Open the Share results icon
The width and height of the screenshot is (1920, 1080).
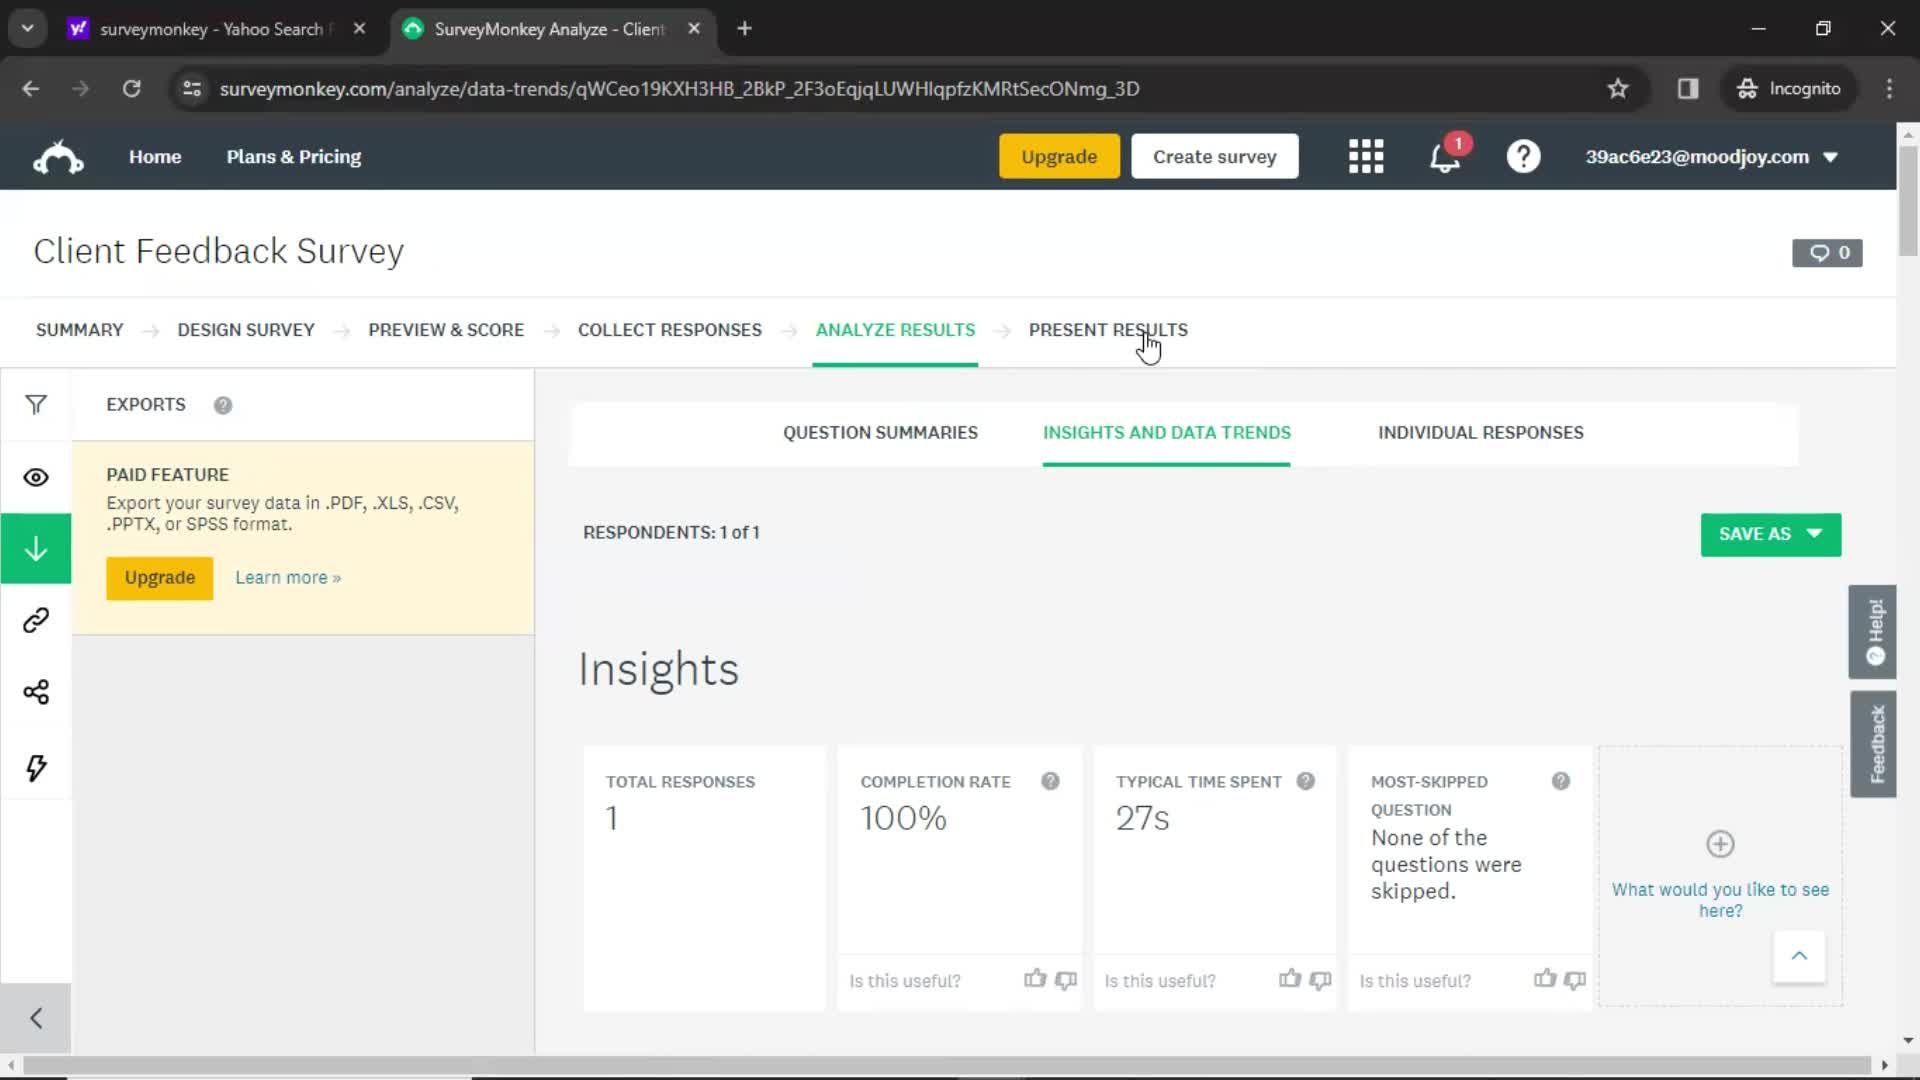[36, 692]
